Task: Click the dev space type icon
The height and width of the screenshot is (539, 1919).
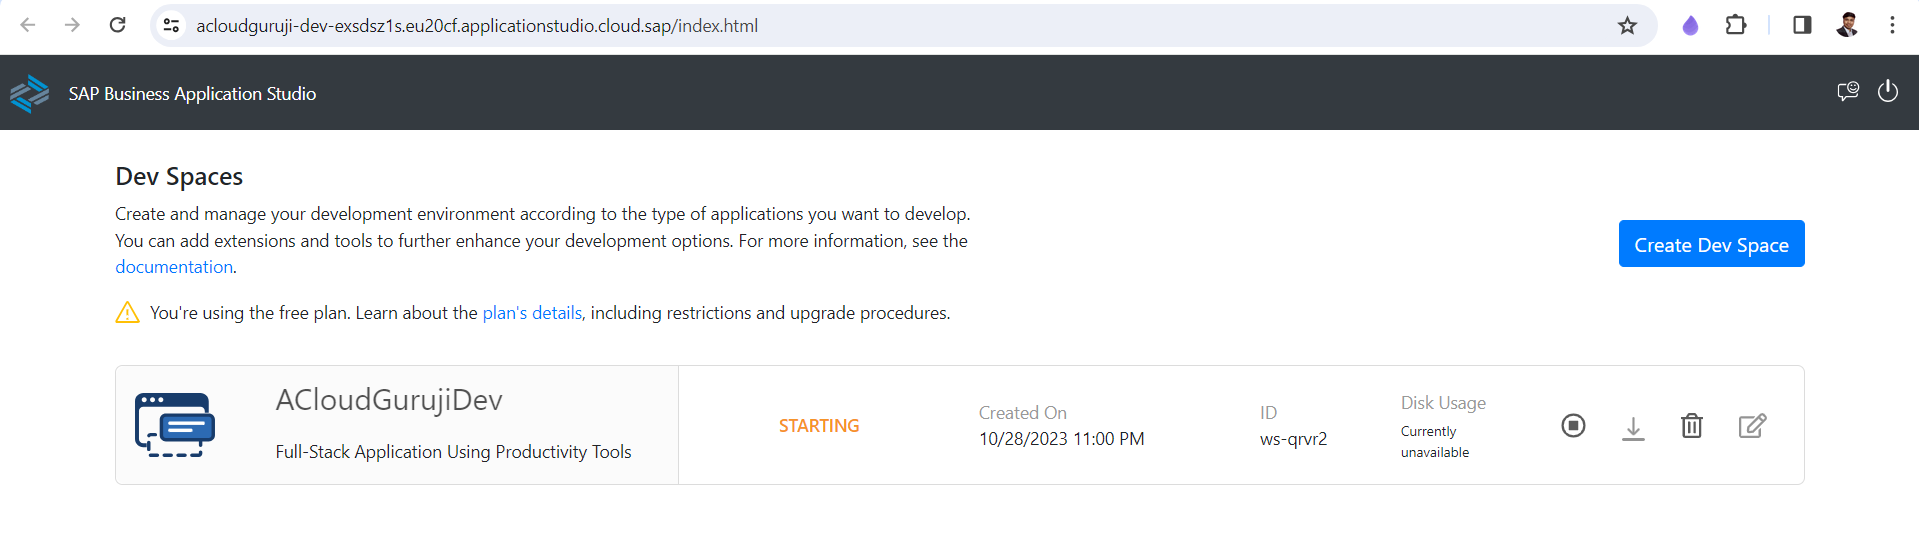Action: click(175, 425)
